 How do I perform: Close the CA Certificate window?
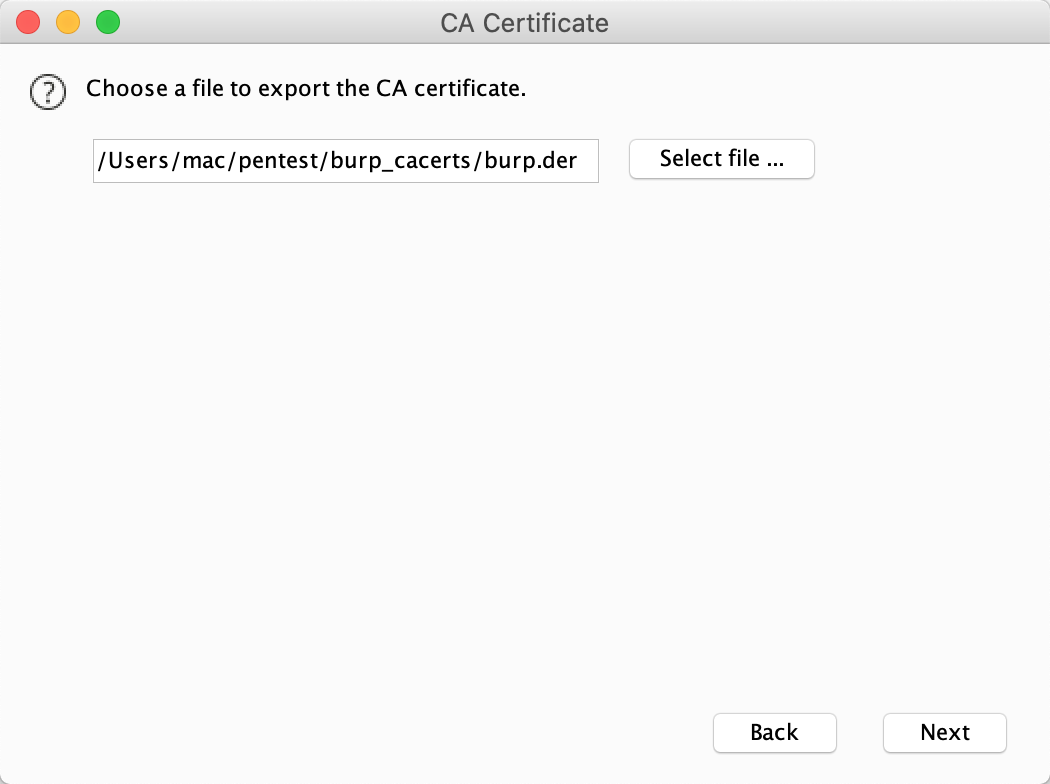(x=28, y=22)
